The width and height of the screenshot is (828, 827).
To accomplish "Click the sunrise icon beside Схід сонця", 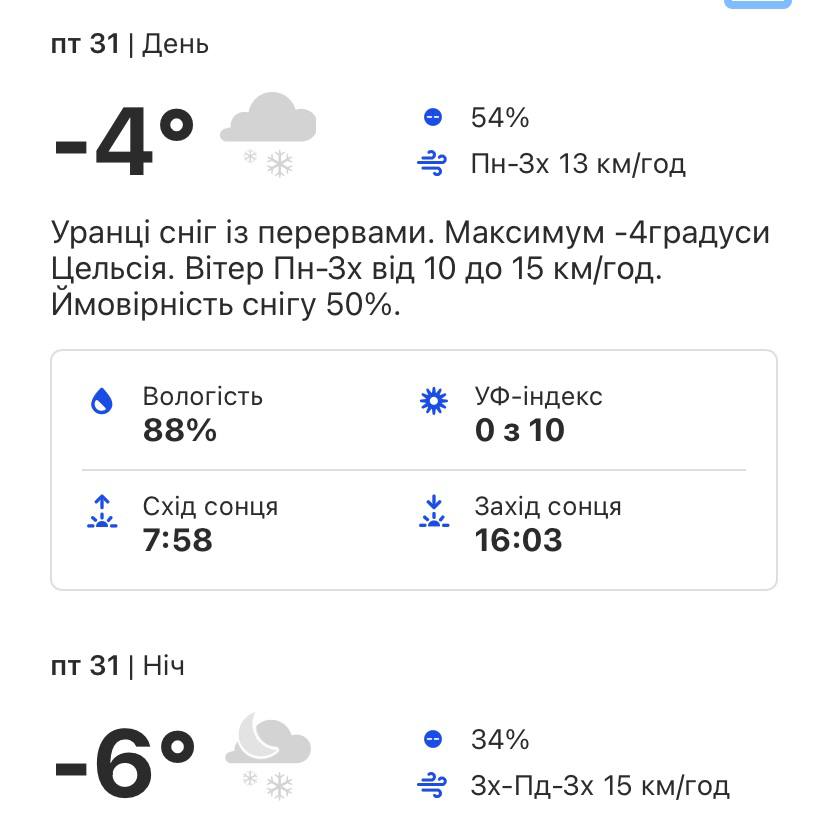I will coord(101,512).
